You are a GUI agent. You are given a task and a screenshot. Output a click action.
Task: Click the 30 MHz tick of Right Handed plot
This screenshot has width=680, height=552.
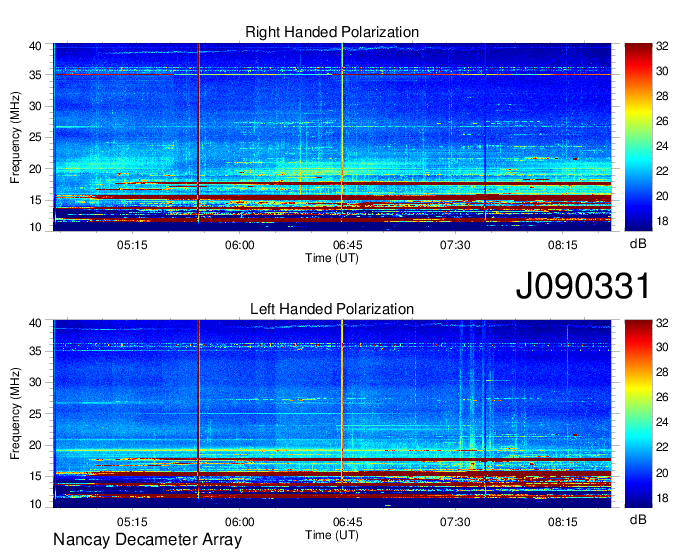point(36,106)
